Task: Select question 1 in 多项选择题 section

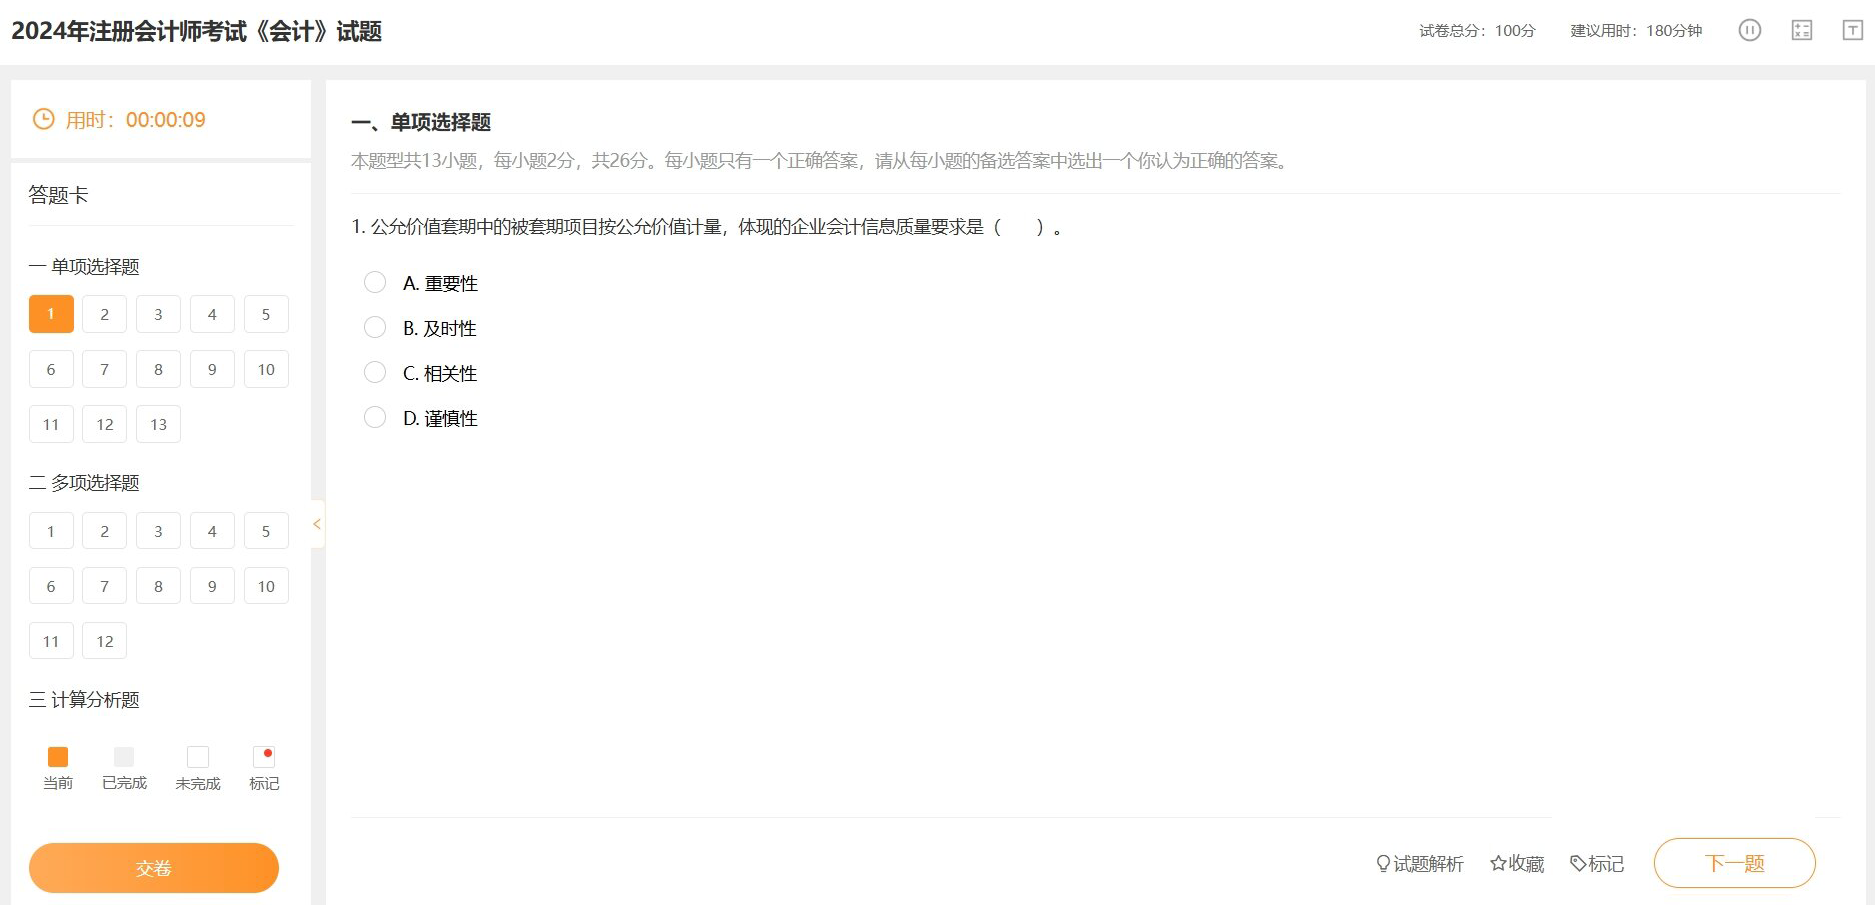Action: (x=51, y=531)
